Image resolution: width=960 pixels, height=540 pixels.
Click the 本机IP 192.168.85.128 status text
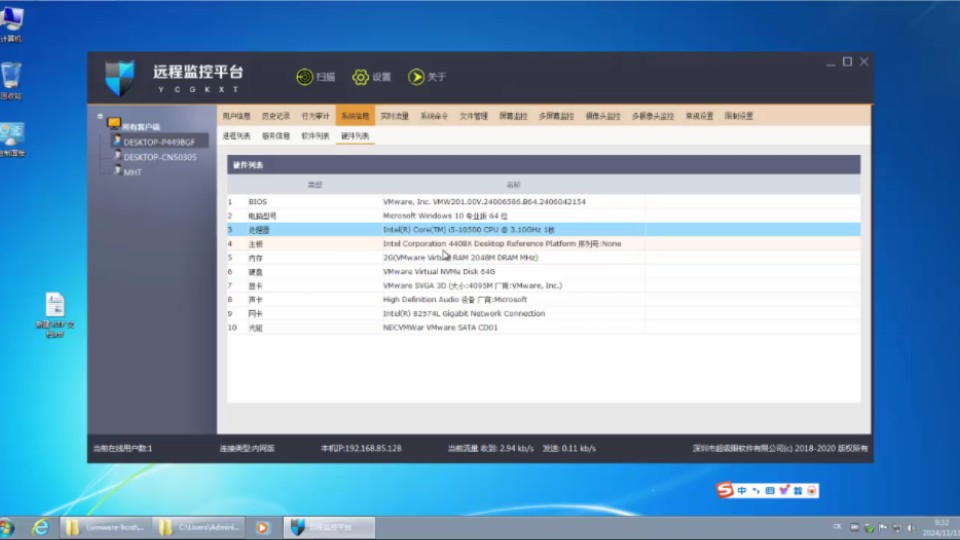pyautogui.click(x=361, y=448)
